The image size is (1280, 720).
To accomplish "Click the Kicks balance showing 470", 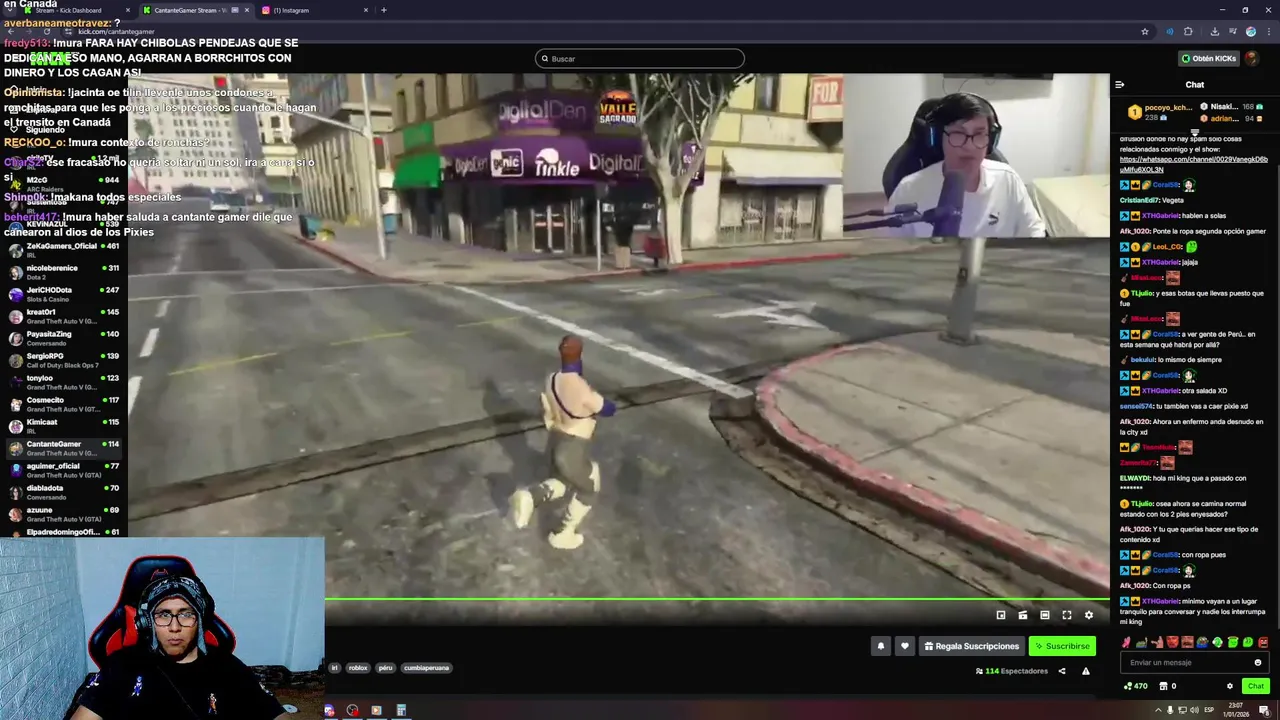I will point(1135,686).
